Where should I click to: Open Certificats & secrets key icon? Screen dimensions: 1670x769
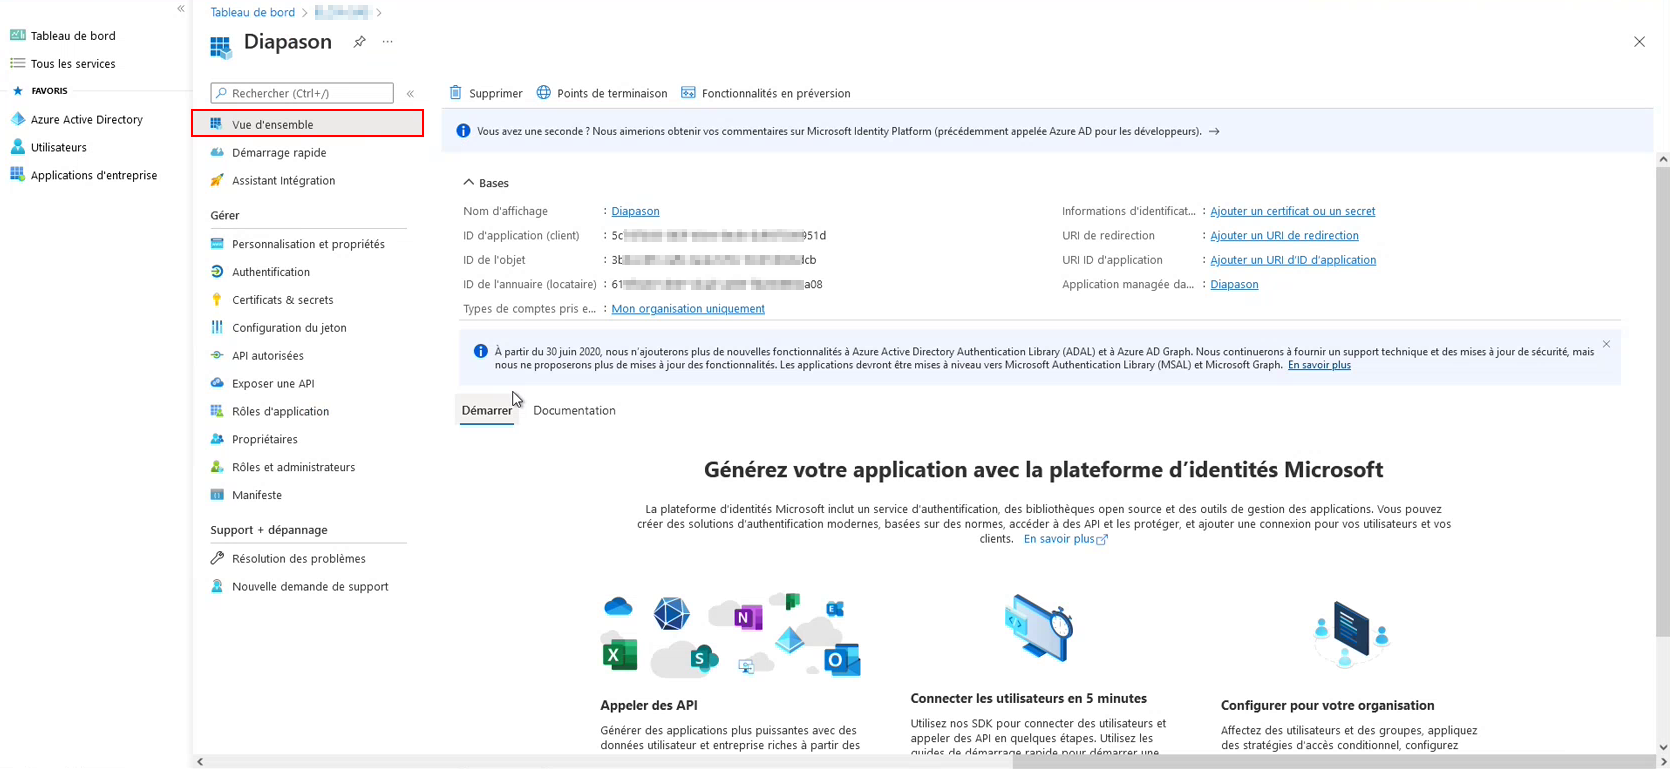click(x=217, y=300)
